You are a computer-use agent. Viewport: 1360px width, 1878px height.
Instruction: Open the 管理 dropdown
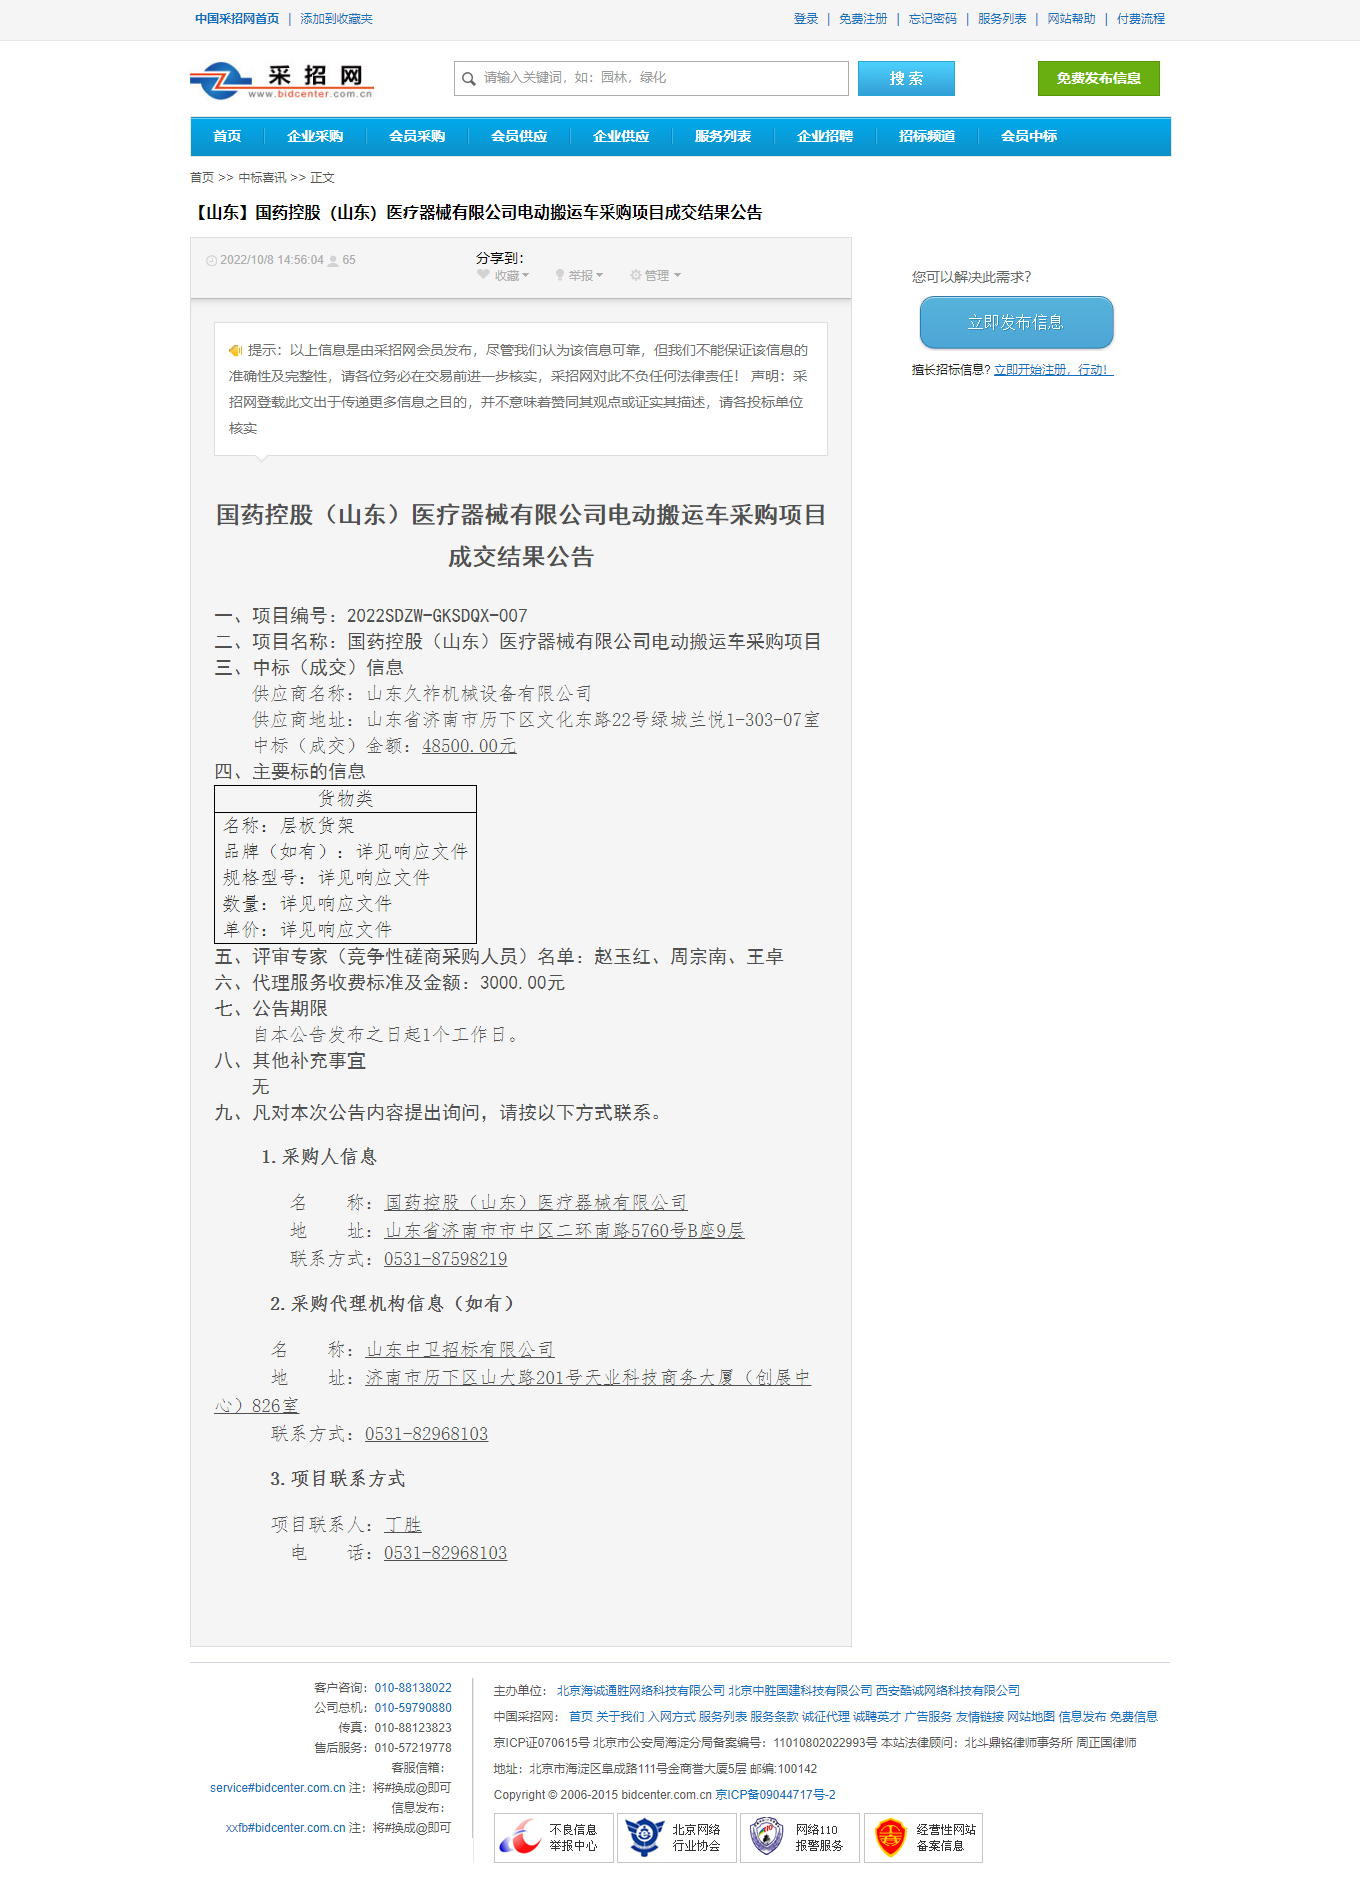pos(655,276)
